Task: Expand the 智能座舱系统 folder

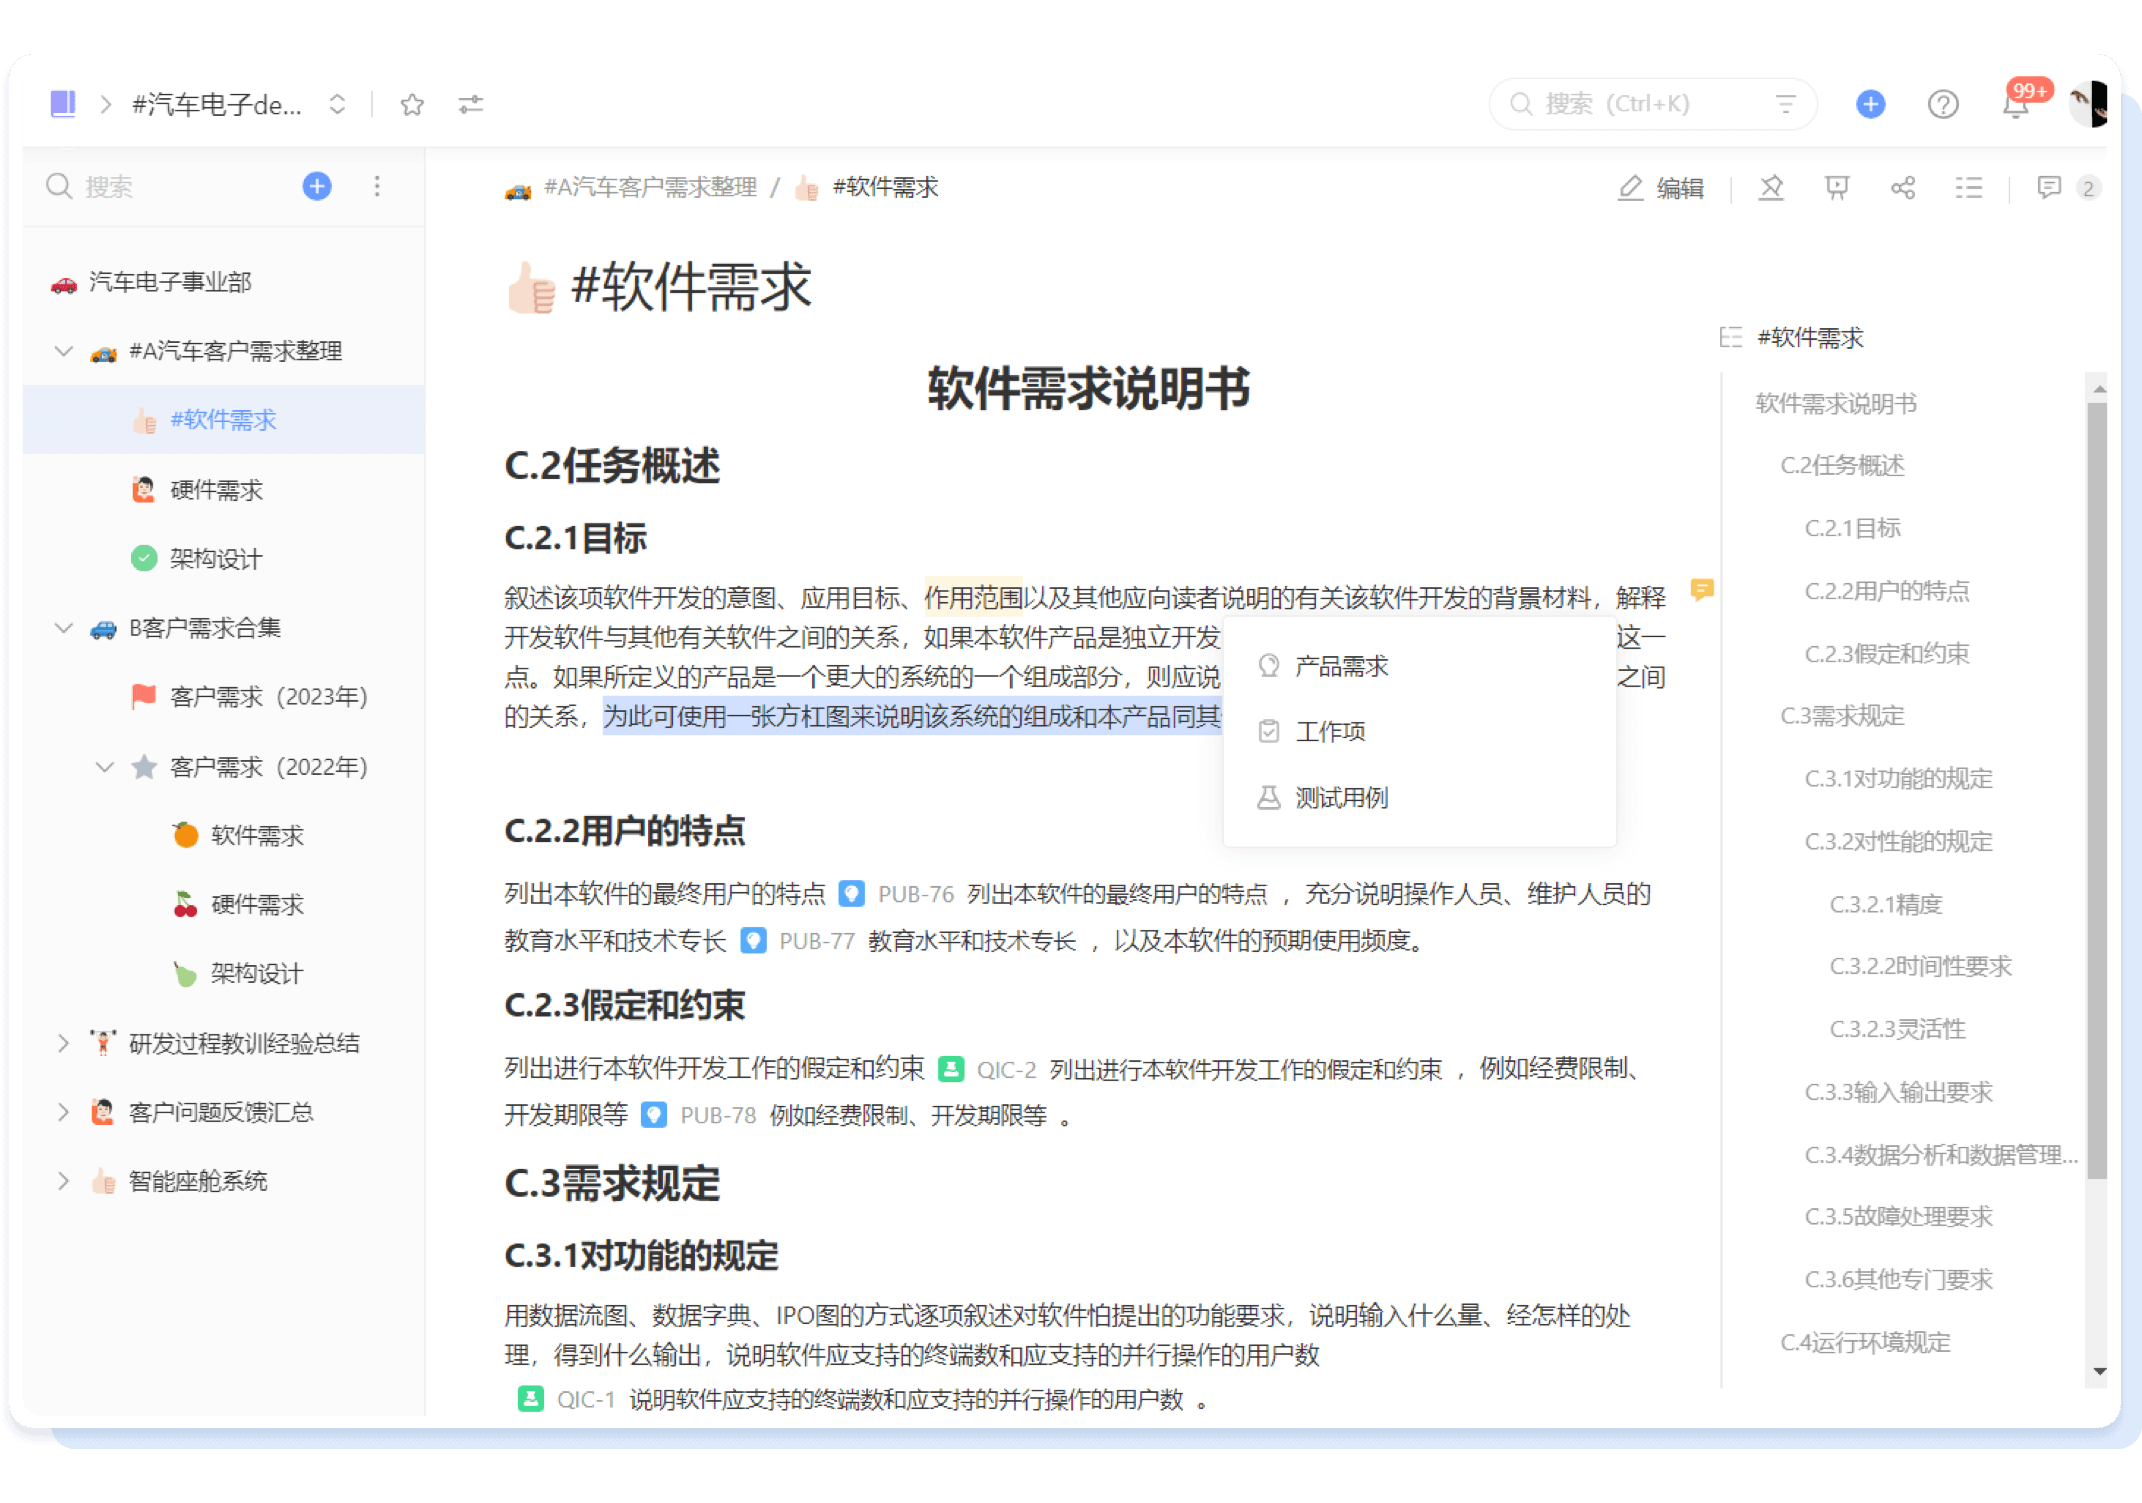Action: [63, 1182]
